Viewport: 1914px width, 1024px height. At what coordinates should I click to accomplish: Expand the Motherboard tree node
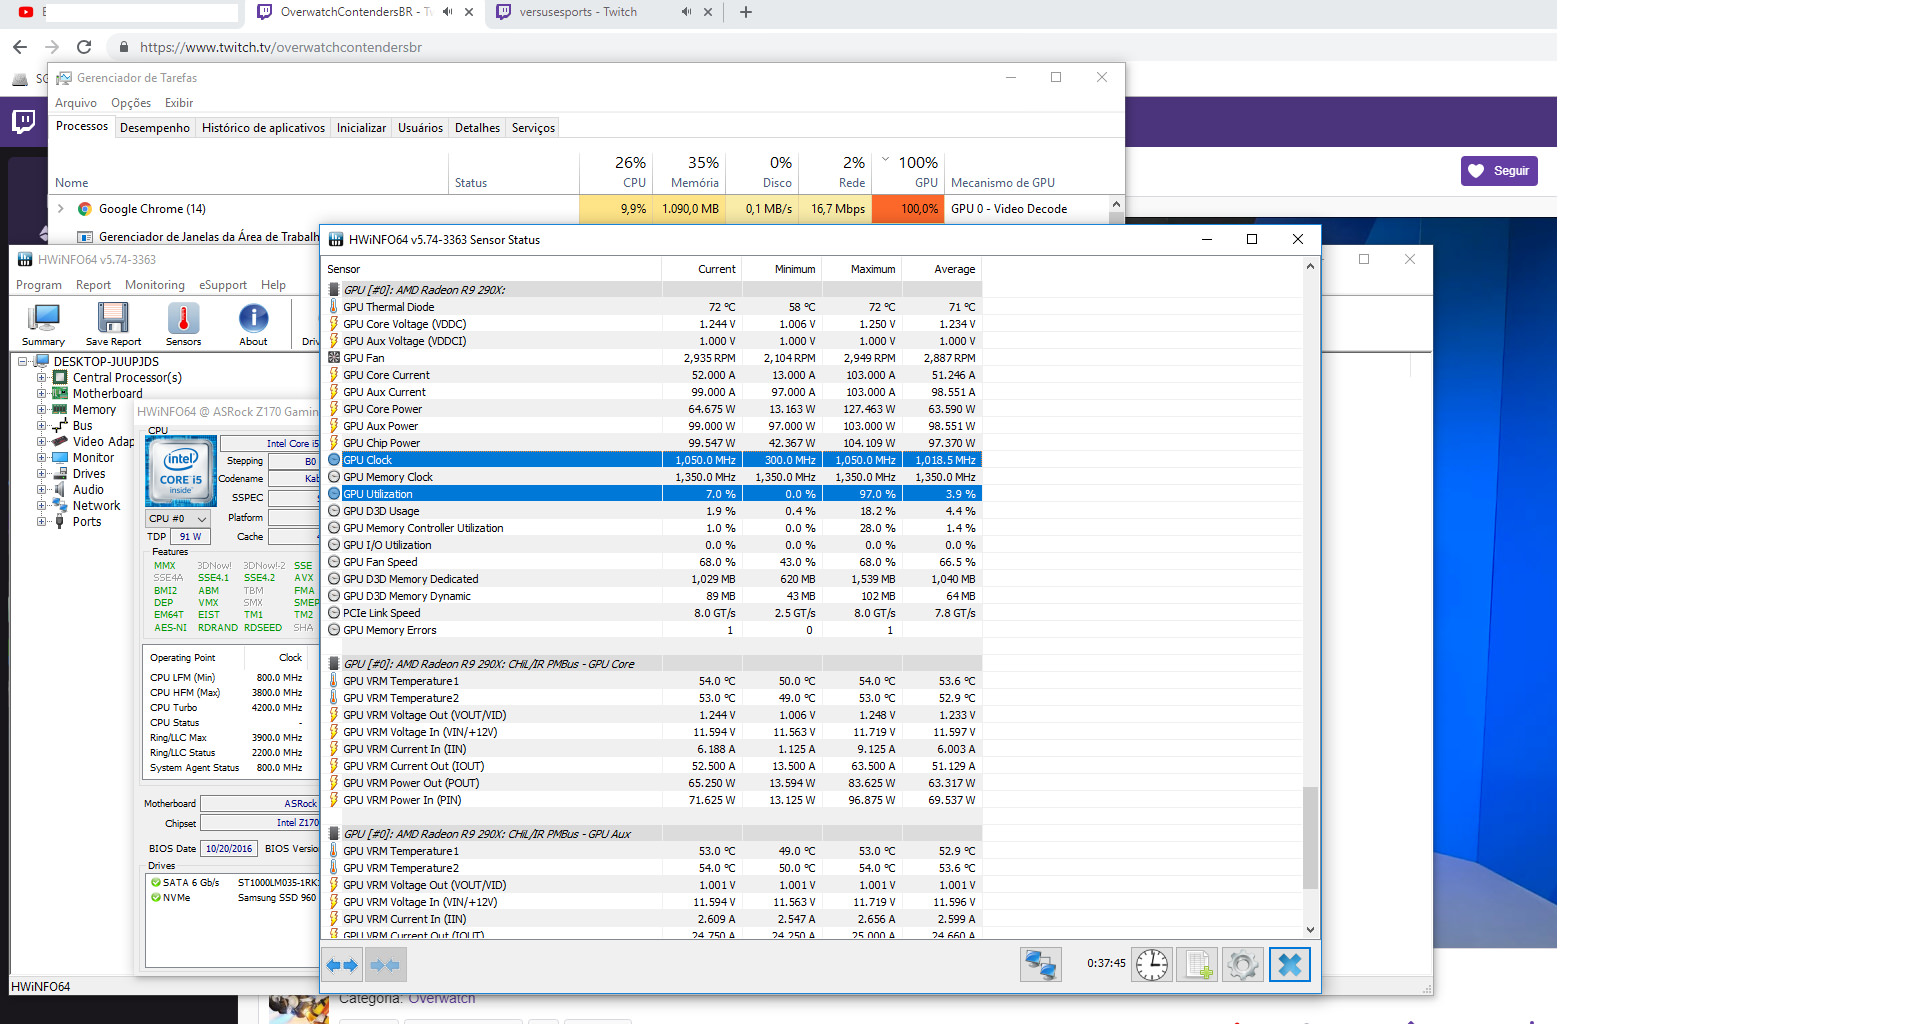coord(42,394)
